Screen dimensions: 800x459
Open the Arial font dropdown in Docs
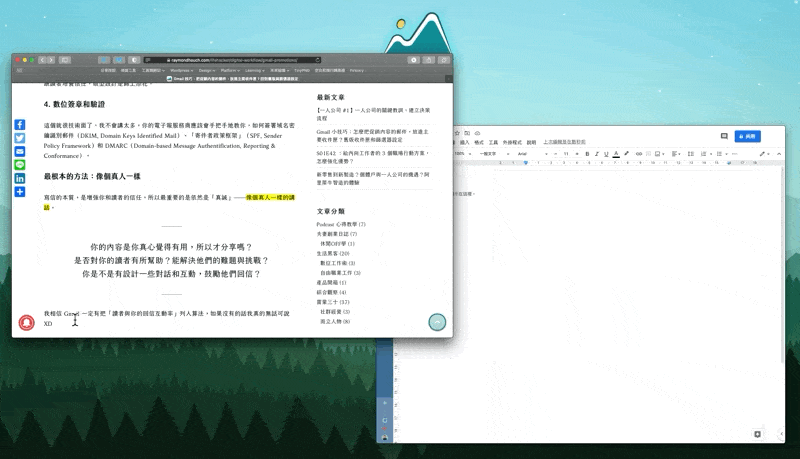[533, 154]
